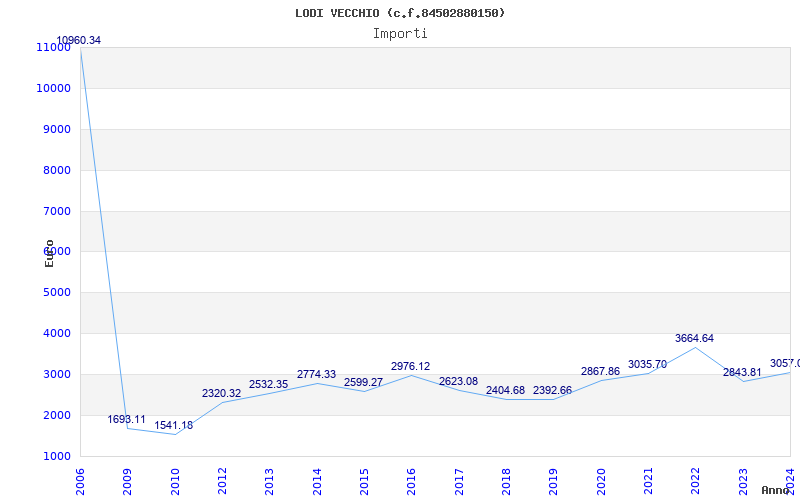
Task: Click the 2021 x-axis year
Action: 648,482
